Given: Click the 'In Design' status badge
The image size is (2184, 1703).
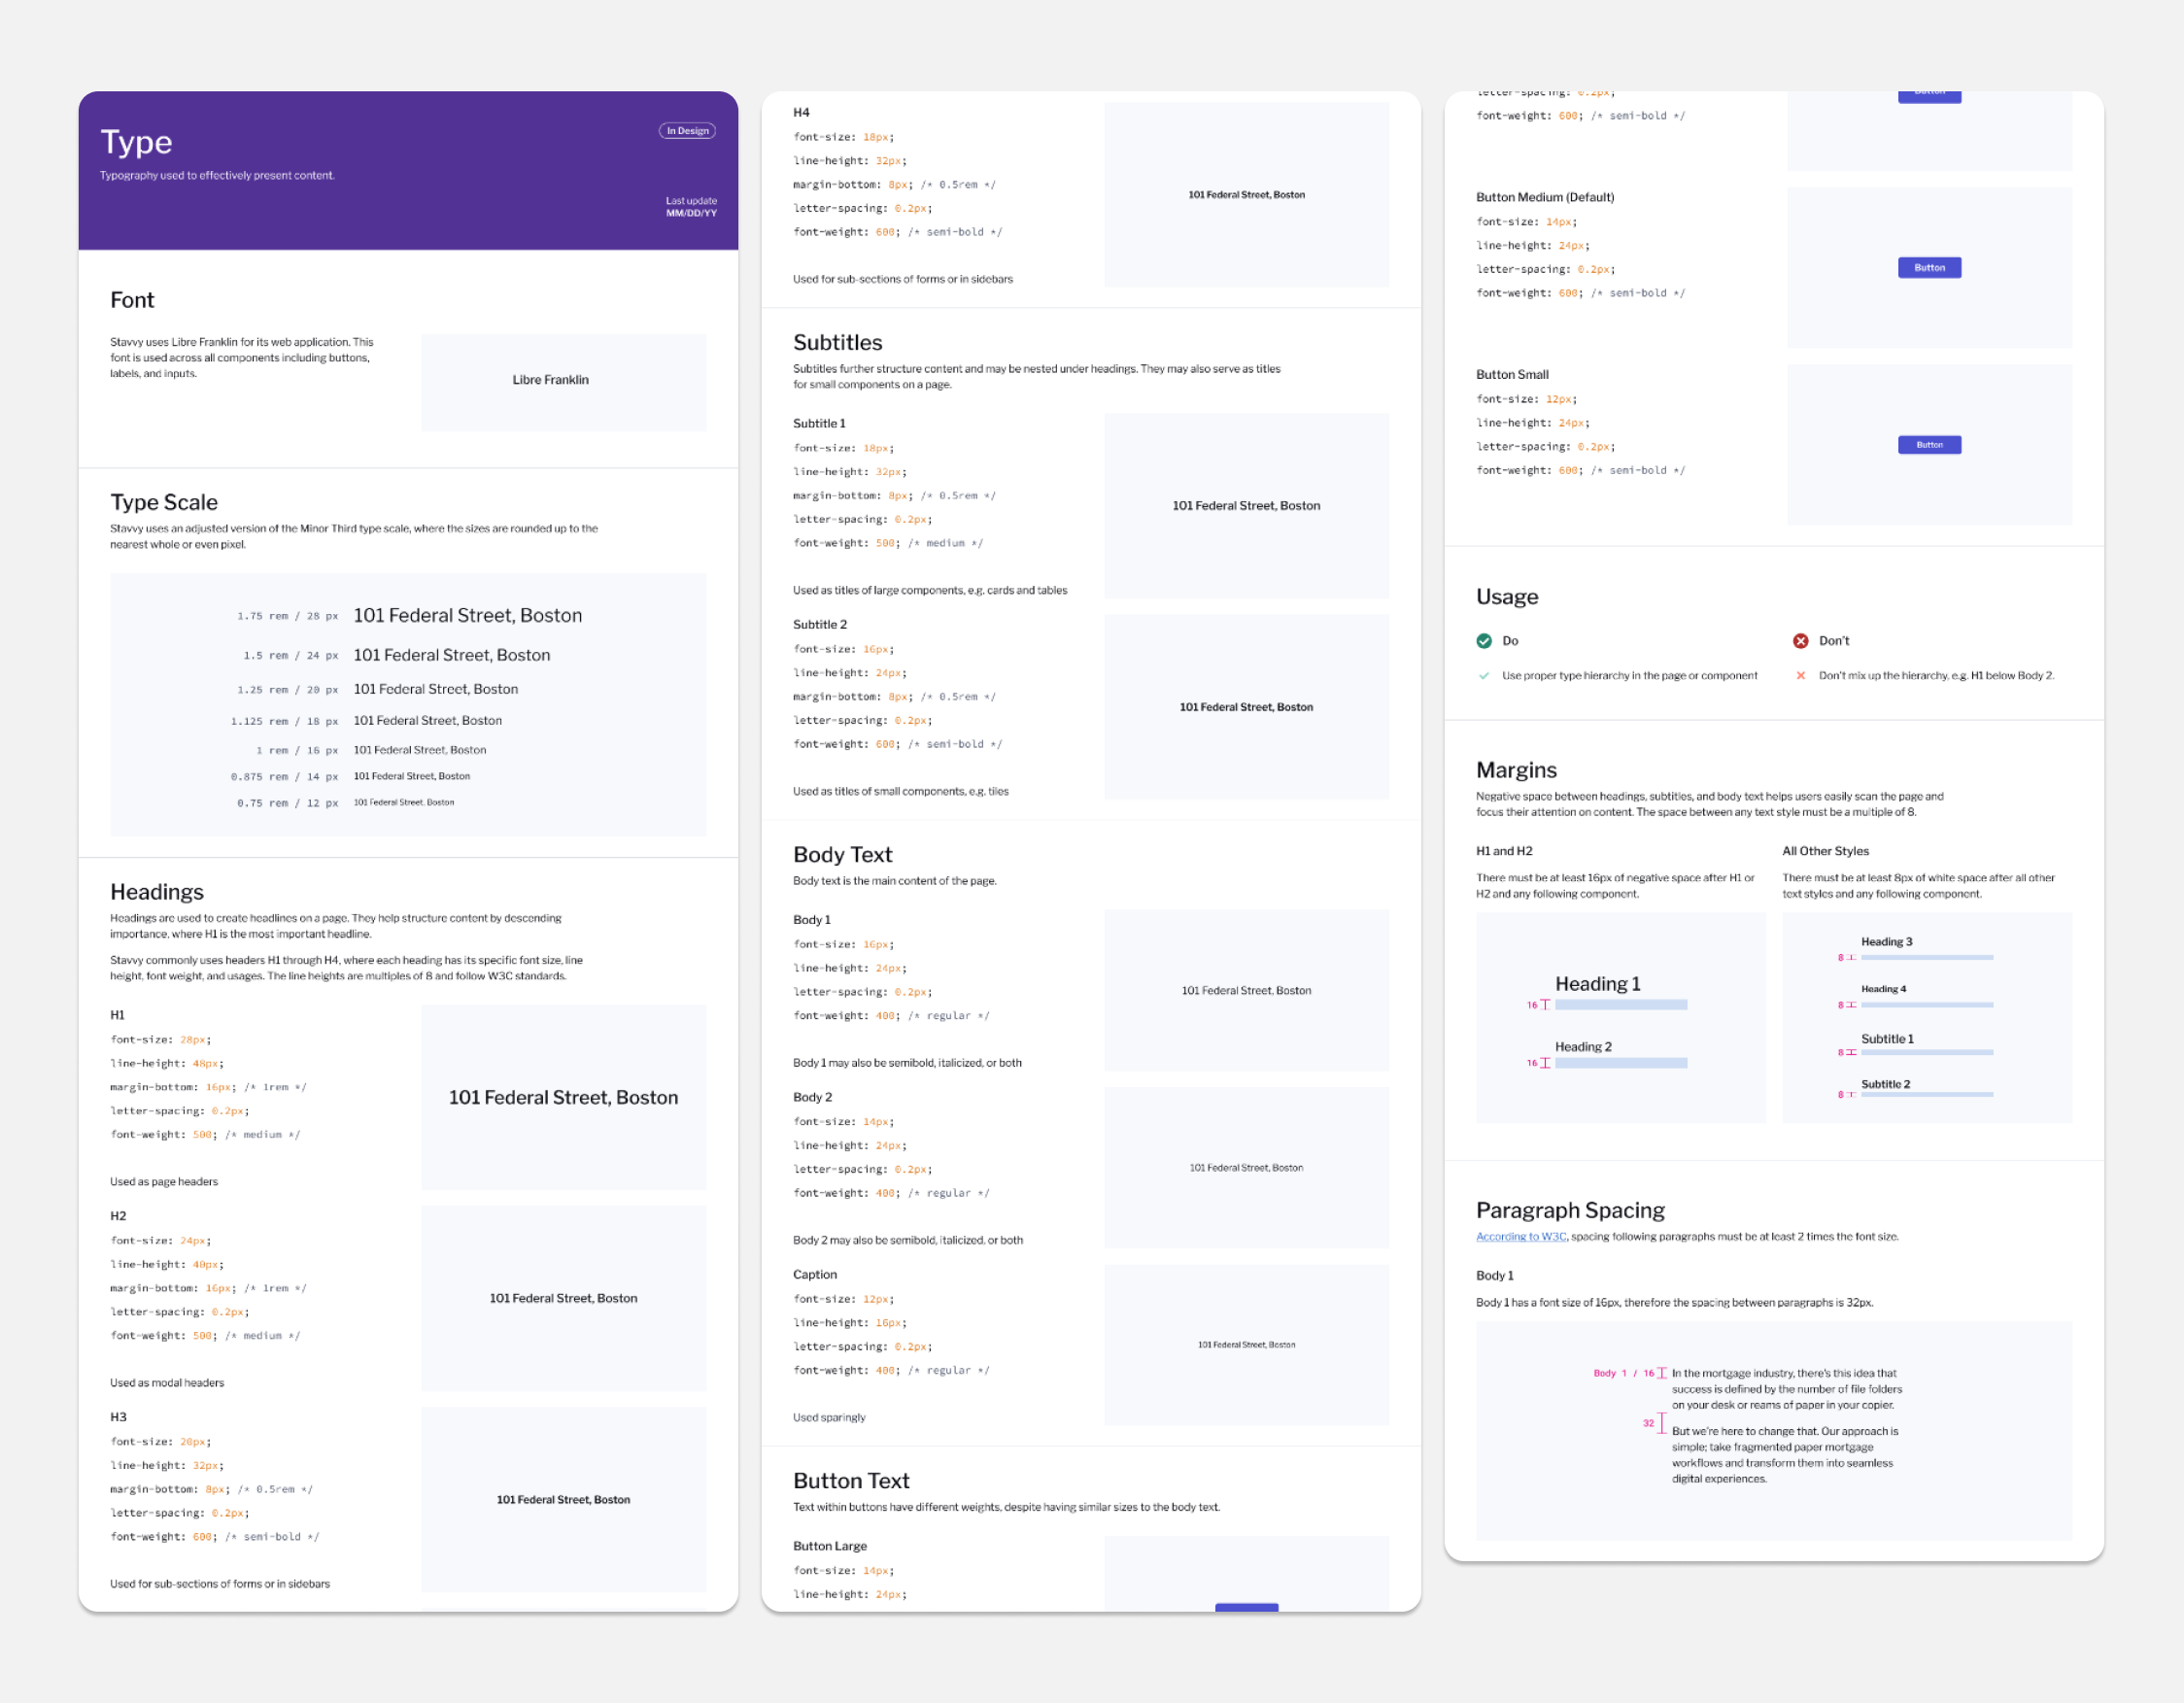Looking at the screenshot, I should point(687,131).
